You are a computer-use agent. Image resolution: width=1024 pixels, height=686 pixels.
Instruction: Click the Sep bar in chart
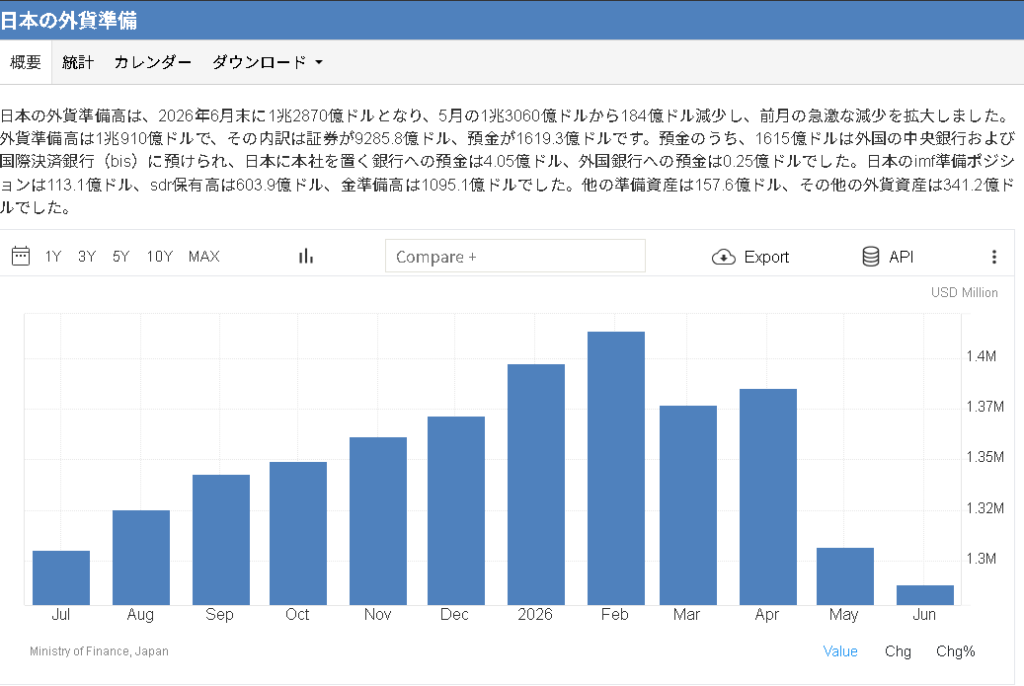[x=221, y=540]
